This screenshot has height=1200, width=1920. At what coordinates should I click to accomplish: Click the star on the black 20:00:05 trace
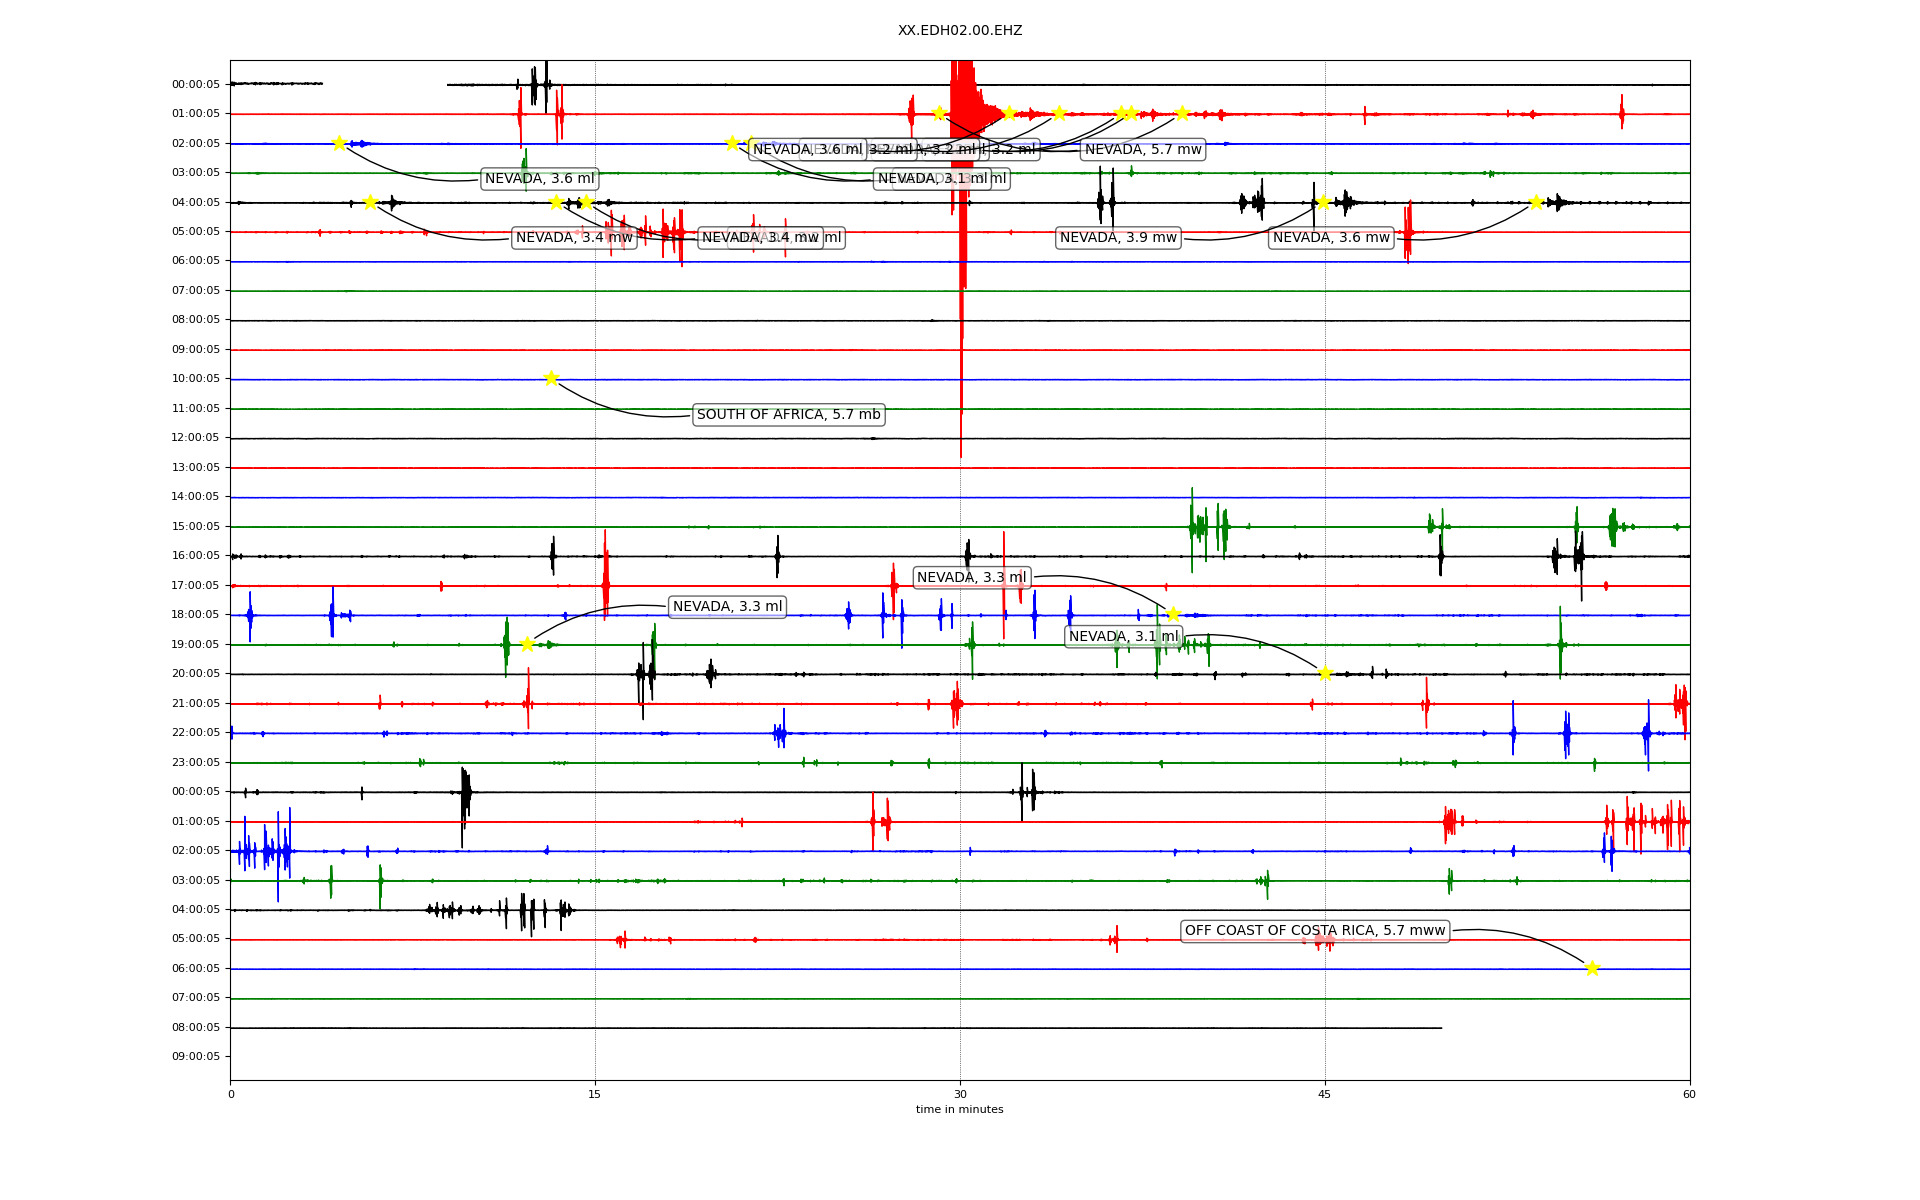click(x=1325, y=673)
